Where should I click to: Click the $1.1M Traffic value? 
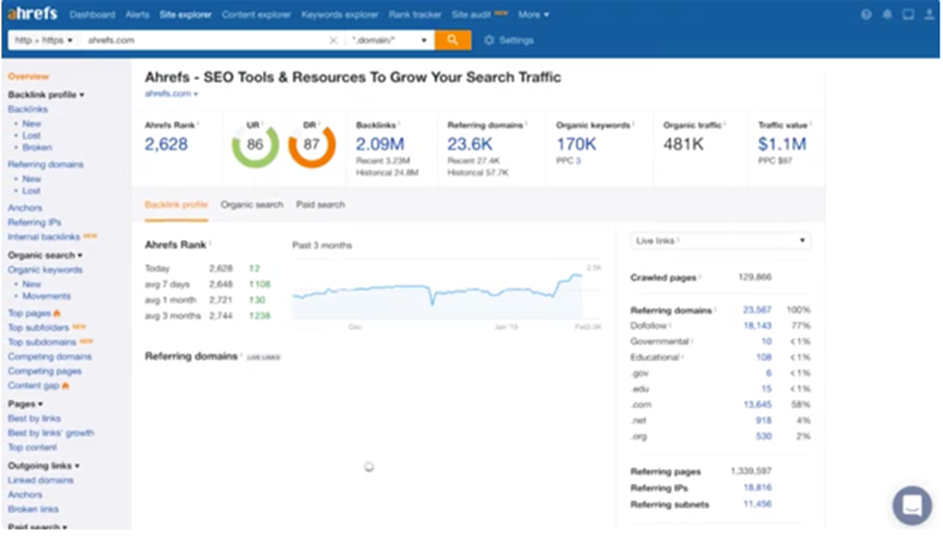pos(782,144)
